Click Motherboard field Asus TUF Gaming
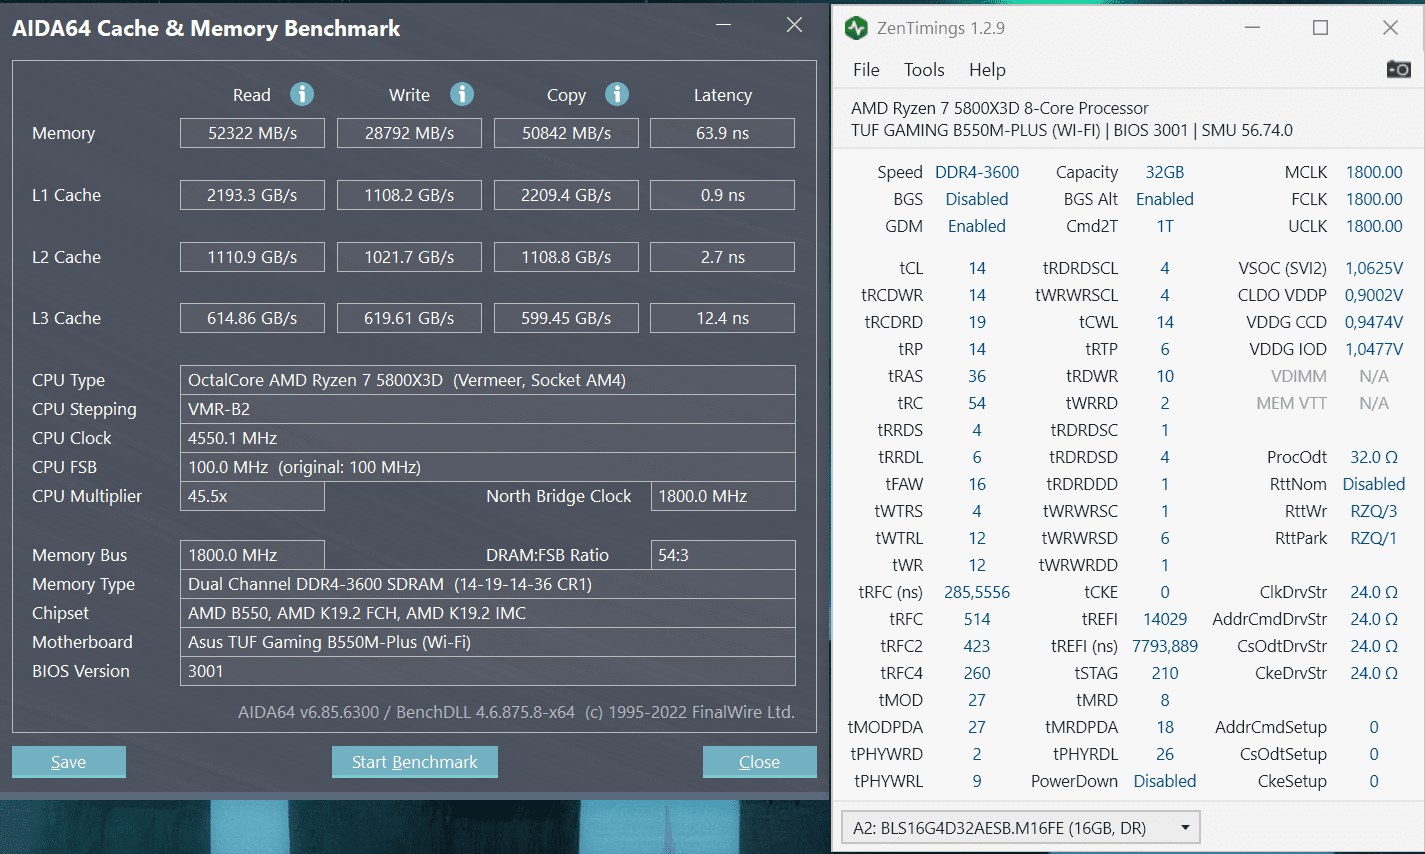This screenshot has width=1425, height=854. coord(488,642)
